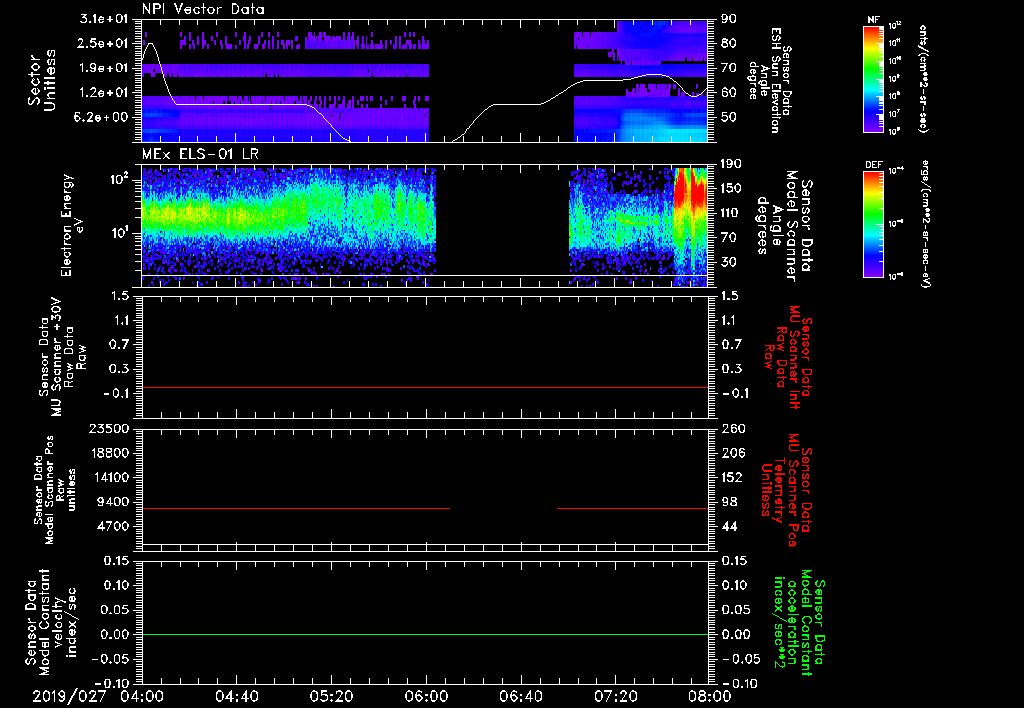Click the 4700 scanner position tick value
The width and height of the screenshot is (1024, 708).
113,526
